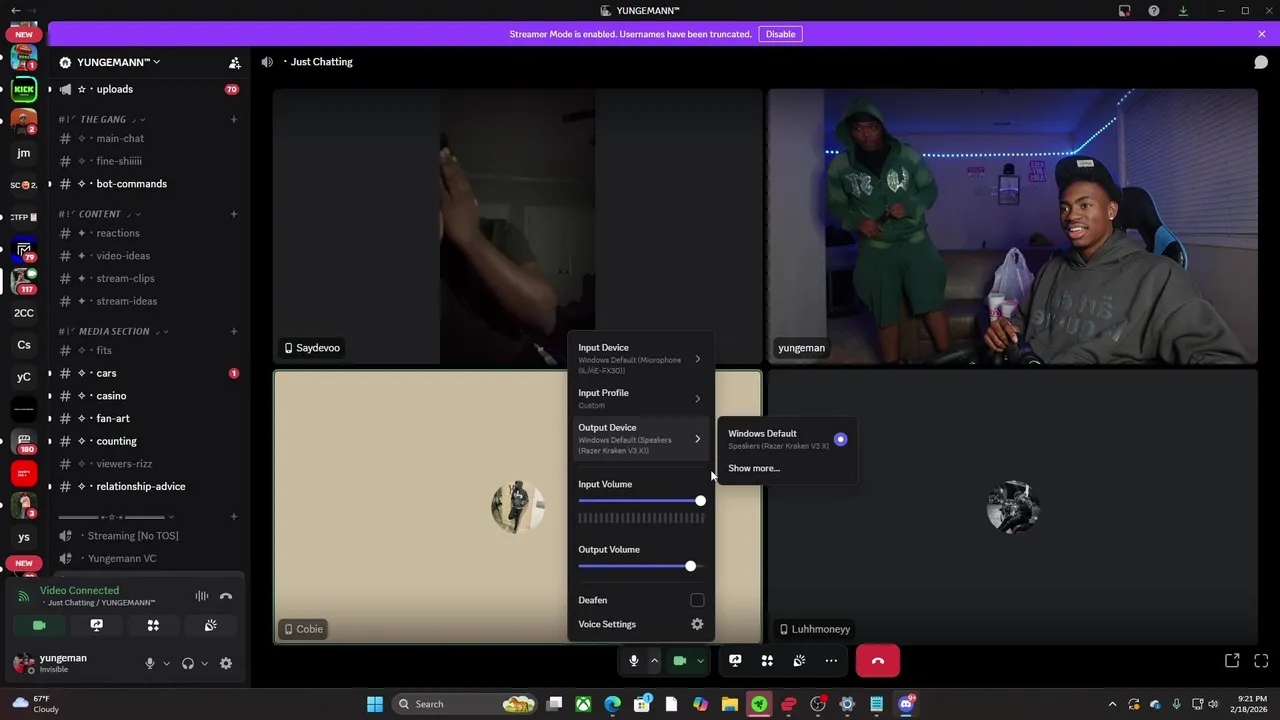Share your screen from bottom call bar
The height and width of the screenshot is (720, 1280).
[735, 661]
